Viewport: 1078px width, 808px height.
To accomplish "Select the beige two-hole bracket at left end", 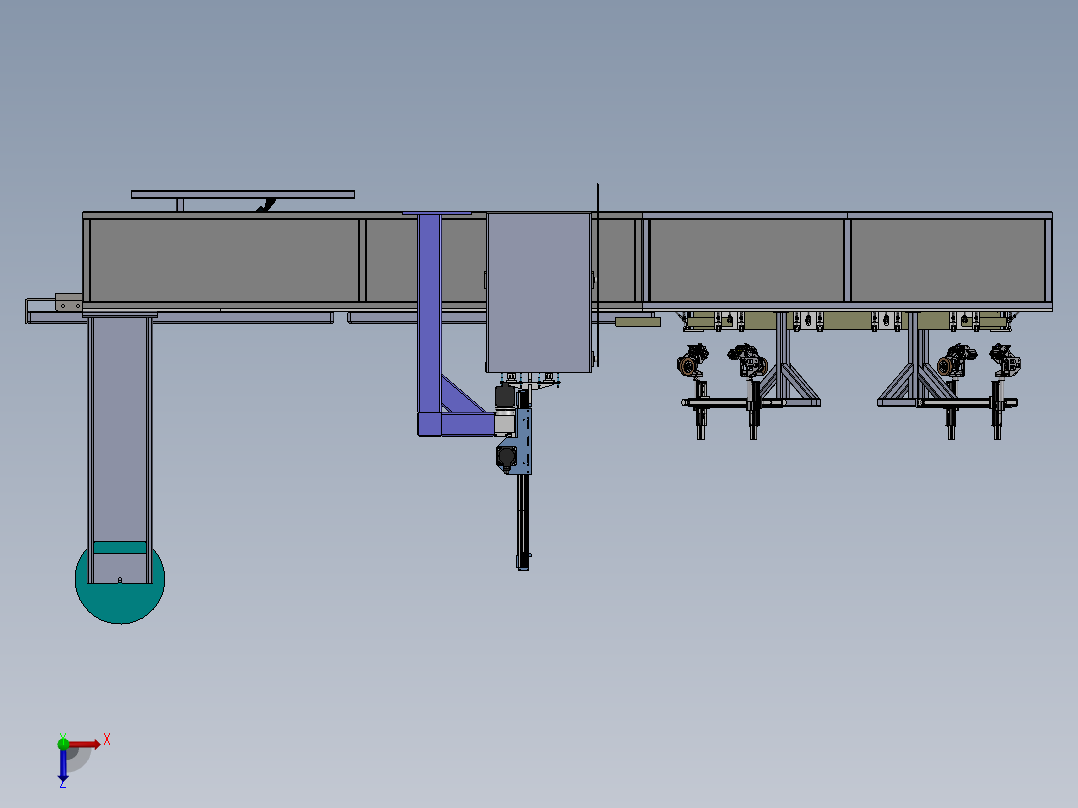I will [69, 303].
